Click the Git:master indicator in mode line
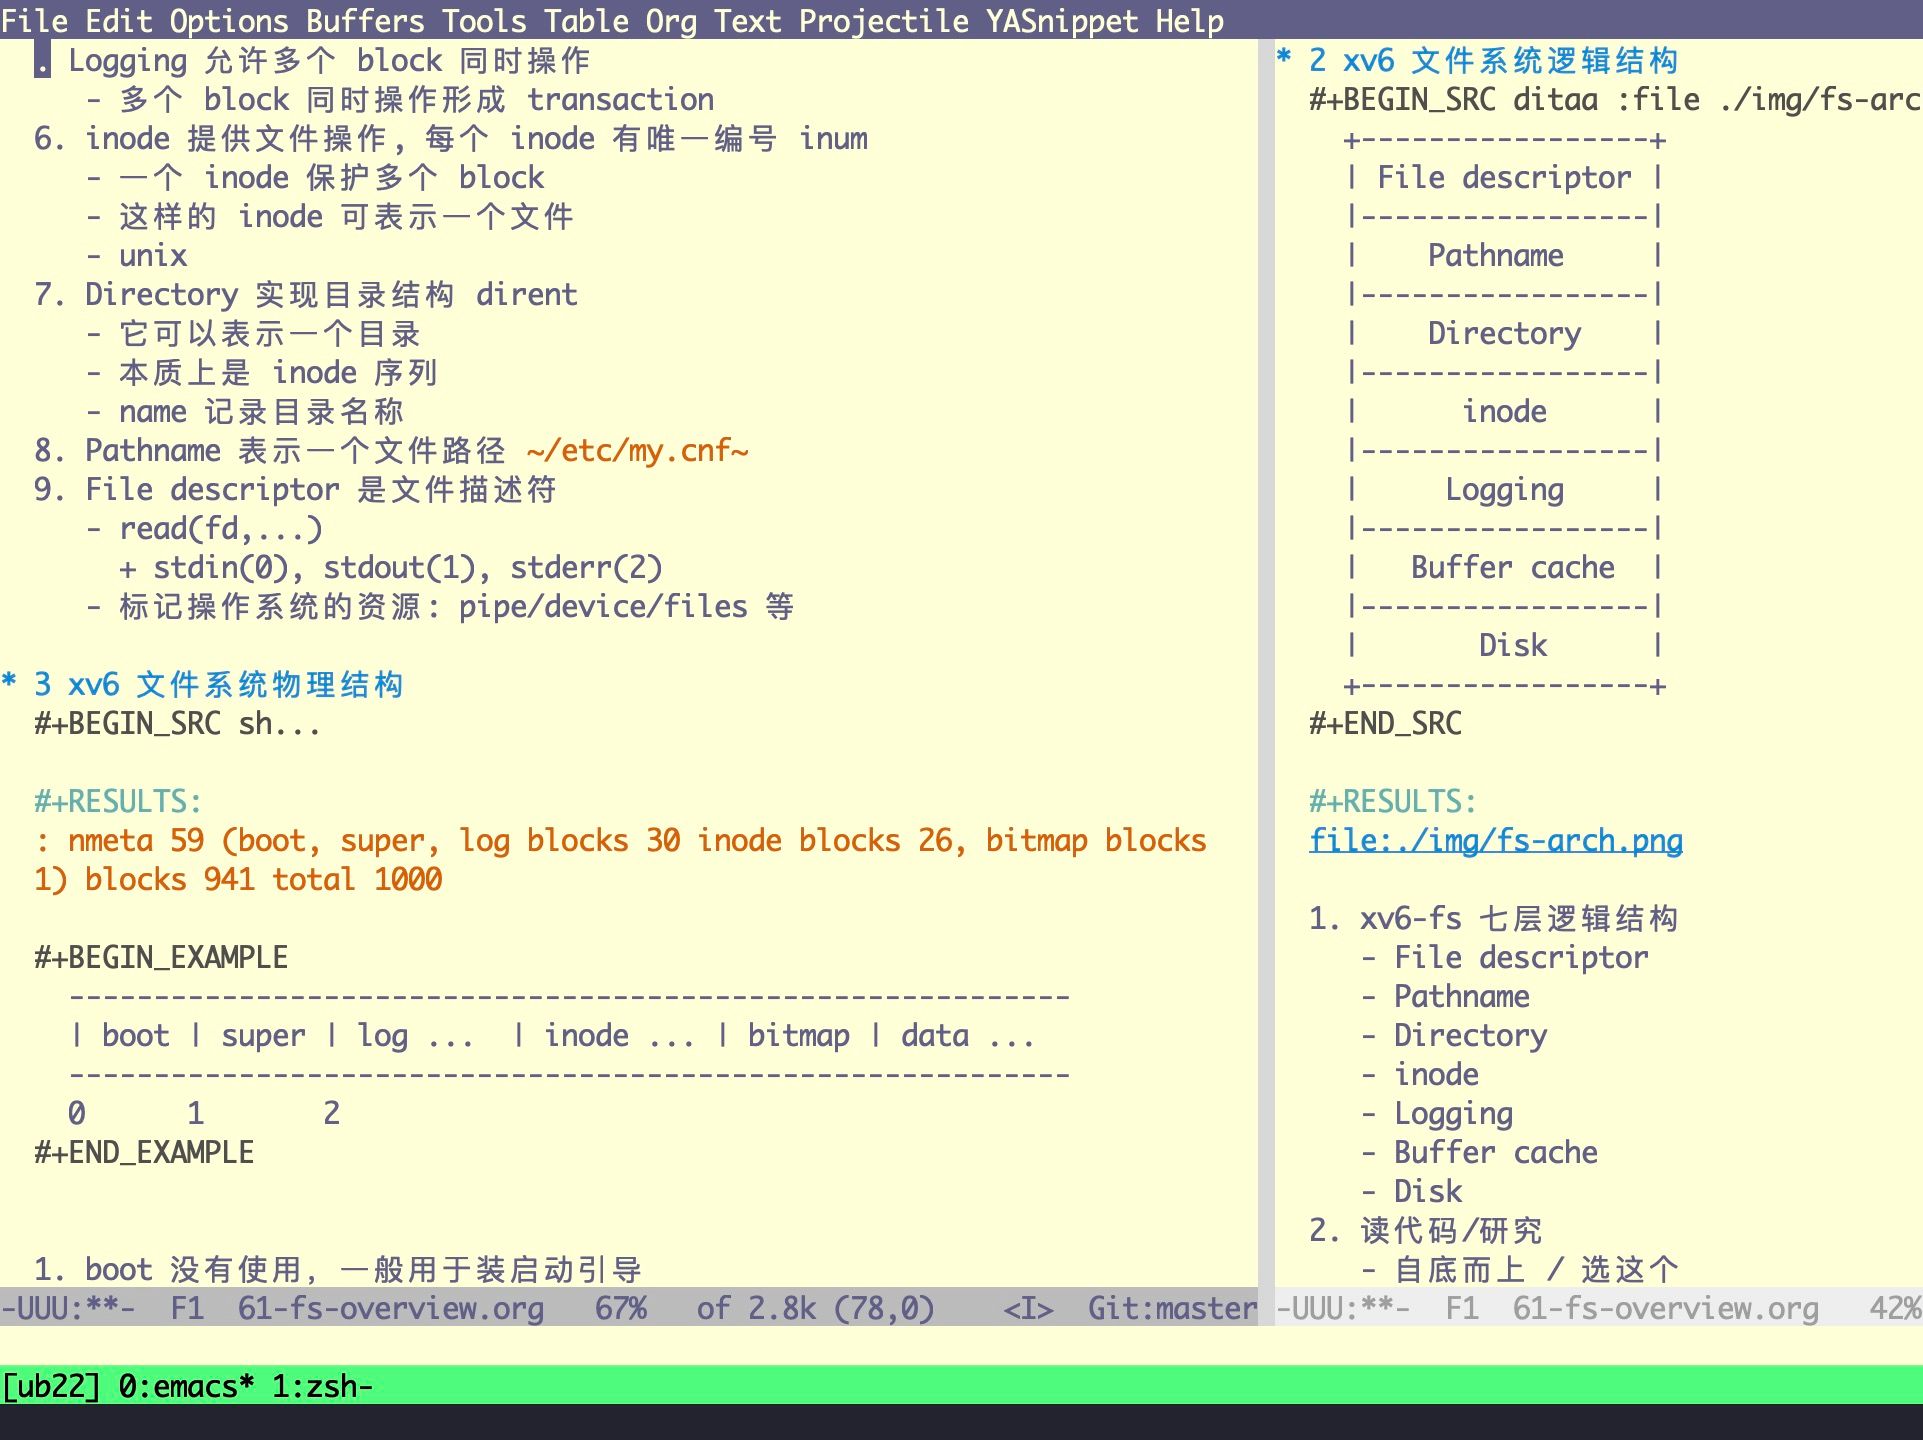1923x1440 pixels. 1171,1308
